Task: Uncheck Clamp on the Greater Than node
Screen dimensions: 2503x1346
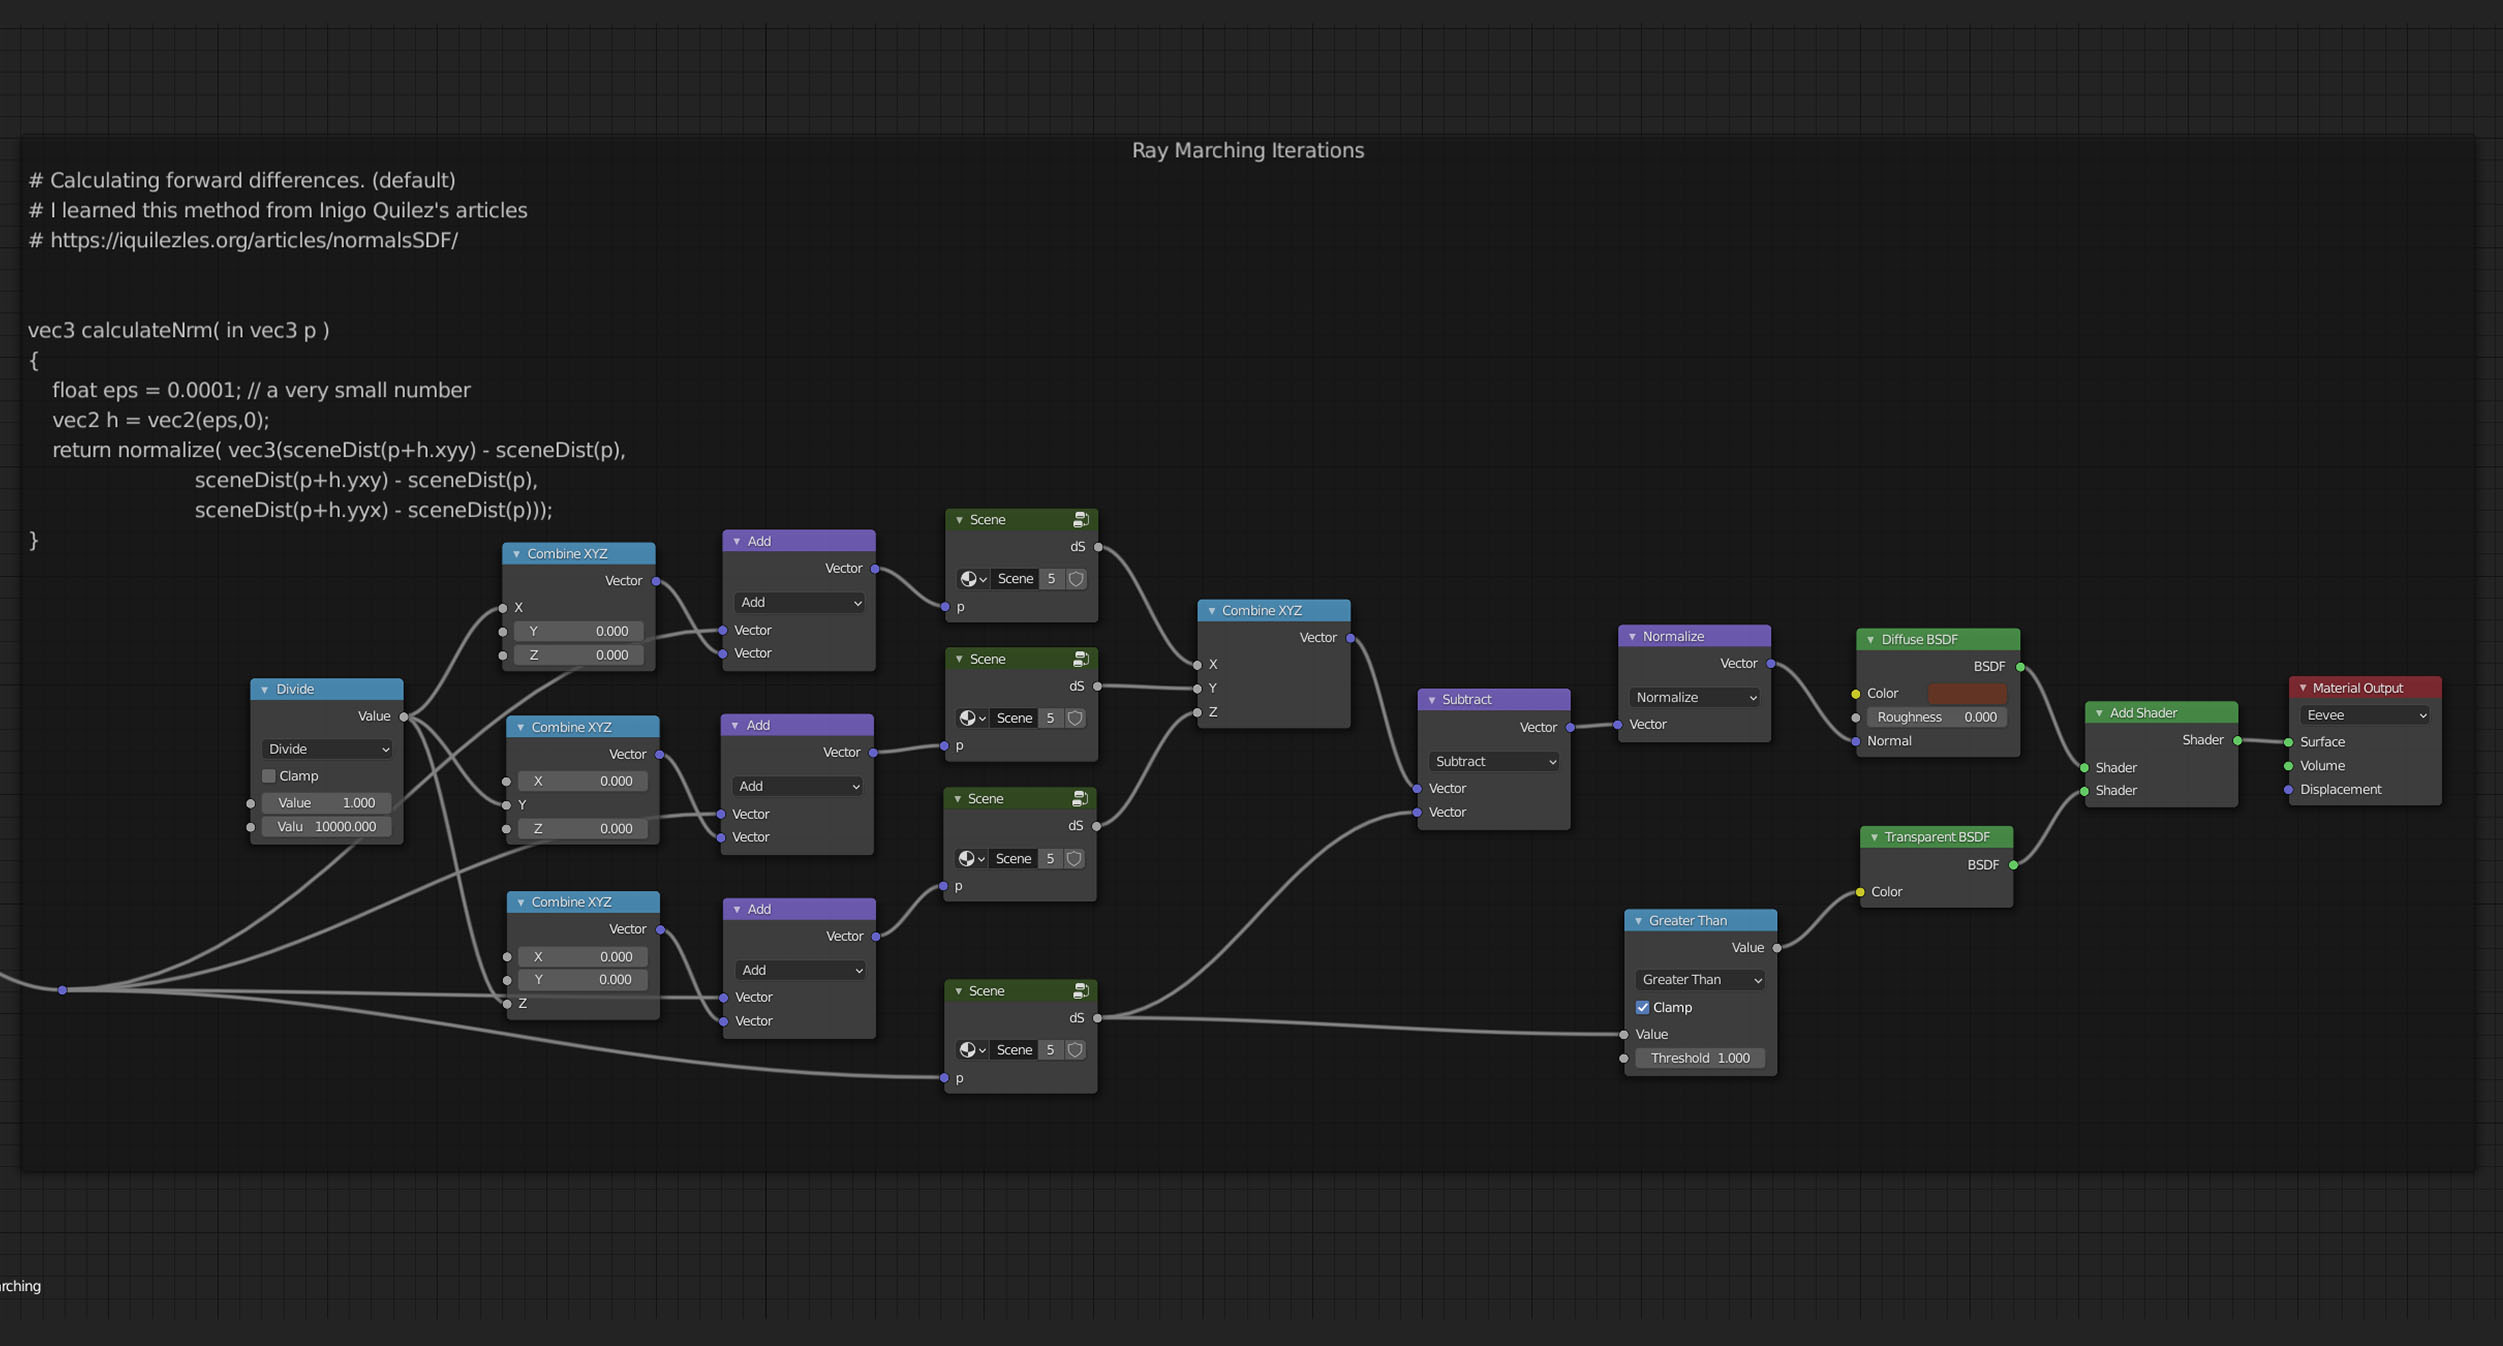Action: [x=1642, y=1007]
